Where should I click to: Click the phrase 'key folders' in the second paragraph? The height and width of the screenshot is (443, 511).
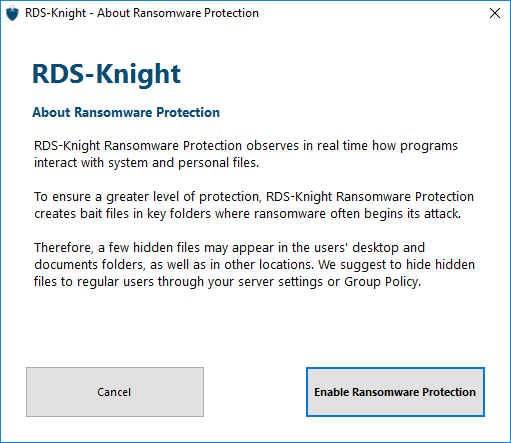coord(179,214)
